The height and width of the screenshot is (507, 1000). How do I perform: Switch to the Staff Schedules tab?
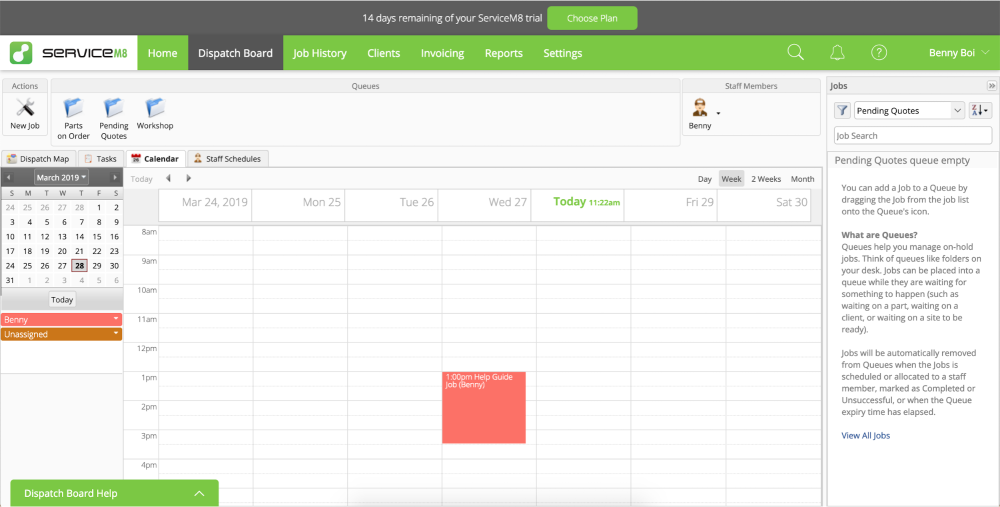(228, 159)
